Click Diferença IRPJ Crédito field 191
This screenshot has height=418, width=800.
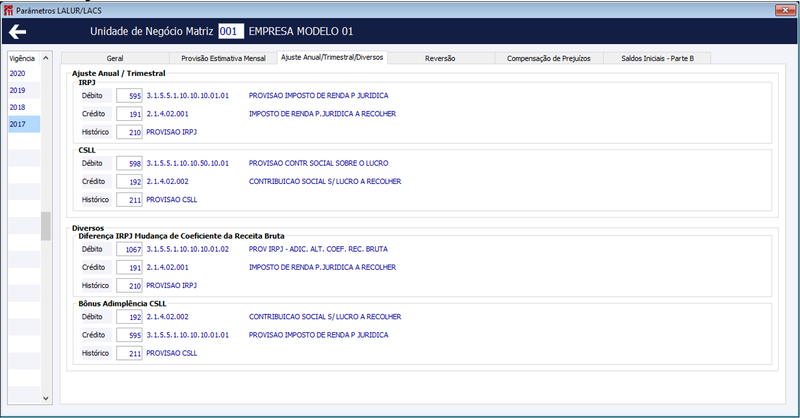(129, 267)
